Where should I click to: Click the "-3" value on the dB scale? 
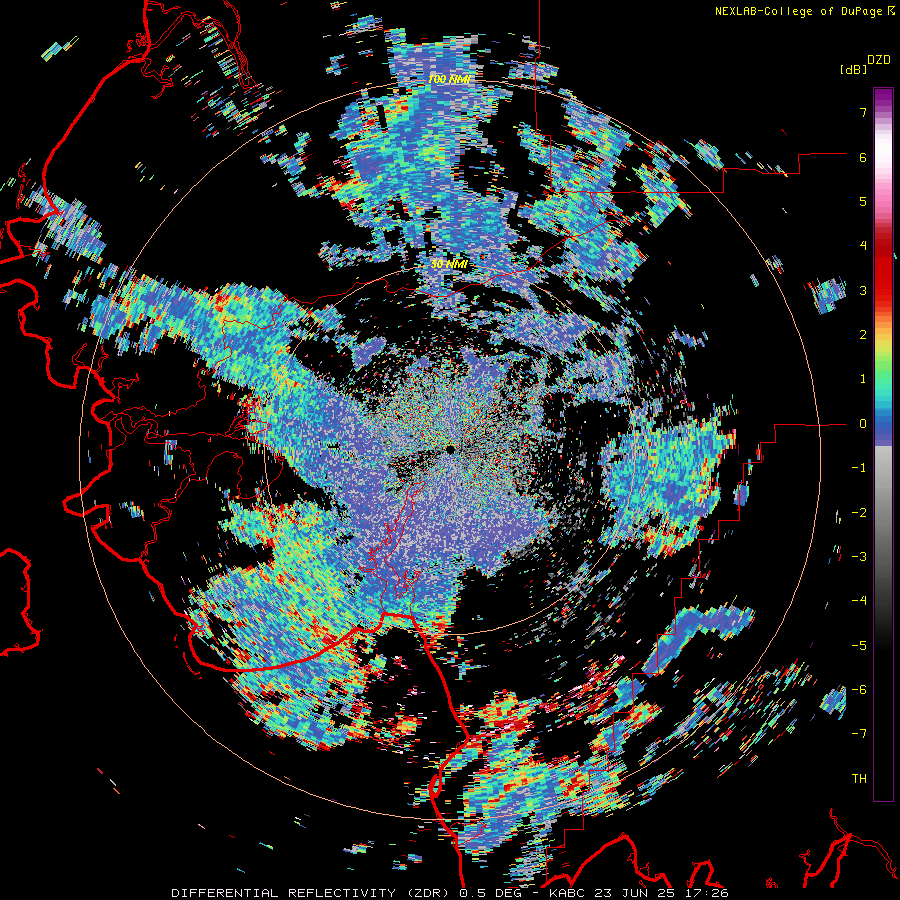pyautogui.click(x=859, y=557)
